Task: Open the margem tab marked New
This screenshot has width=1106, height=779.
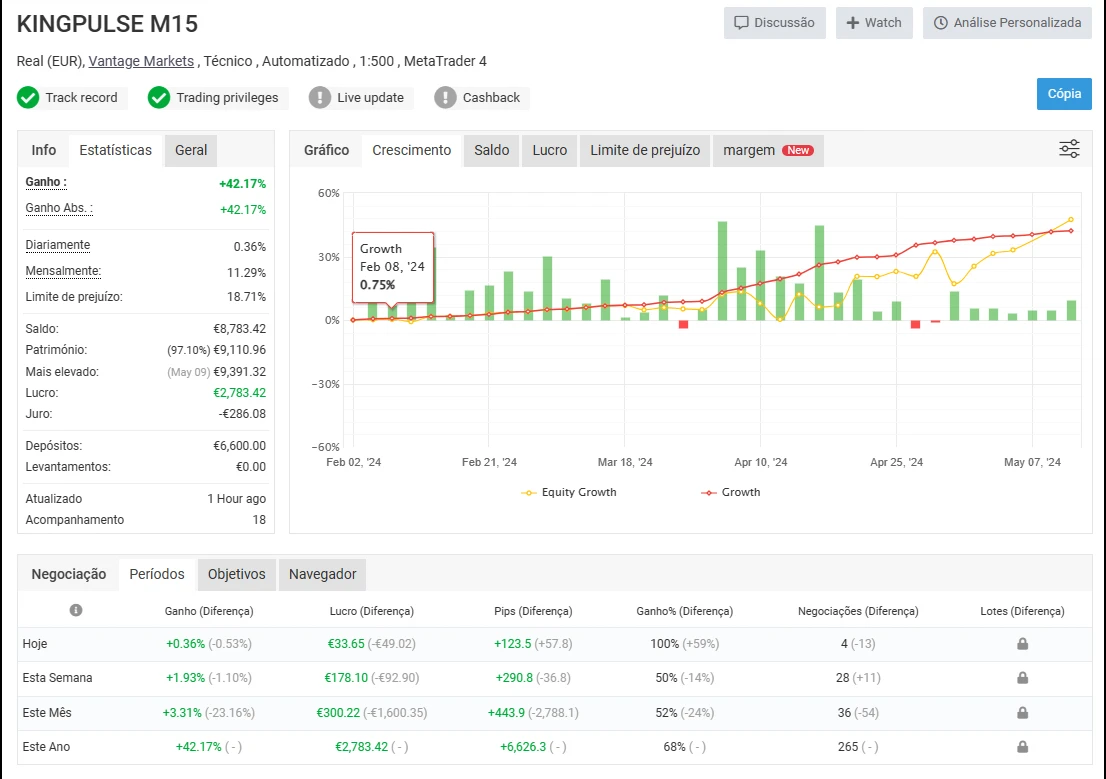Action: [767, 150]
